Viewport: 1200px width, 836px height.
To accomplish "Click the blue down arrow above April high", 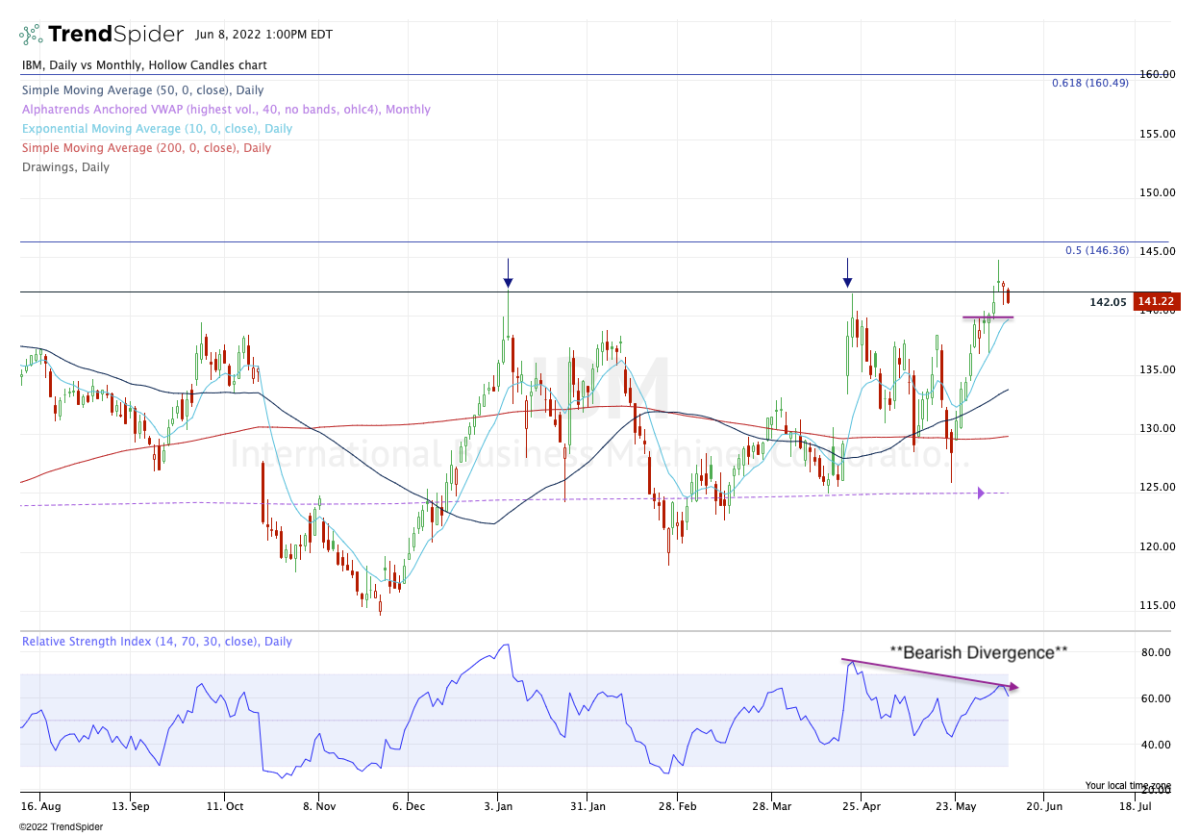I will [848, 271].
